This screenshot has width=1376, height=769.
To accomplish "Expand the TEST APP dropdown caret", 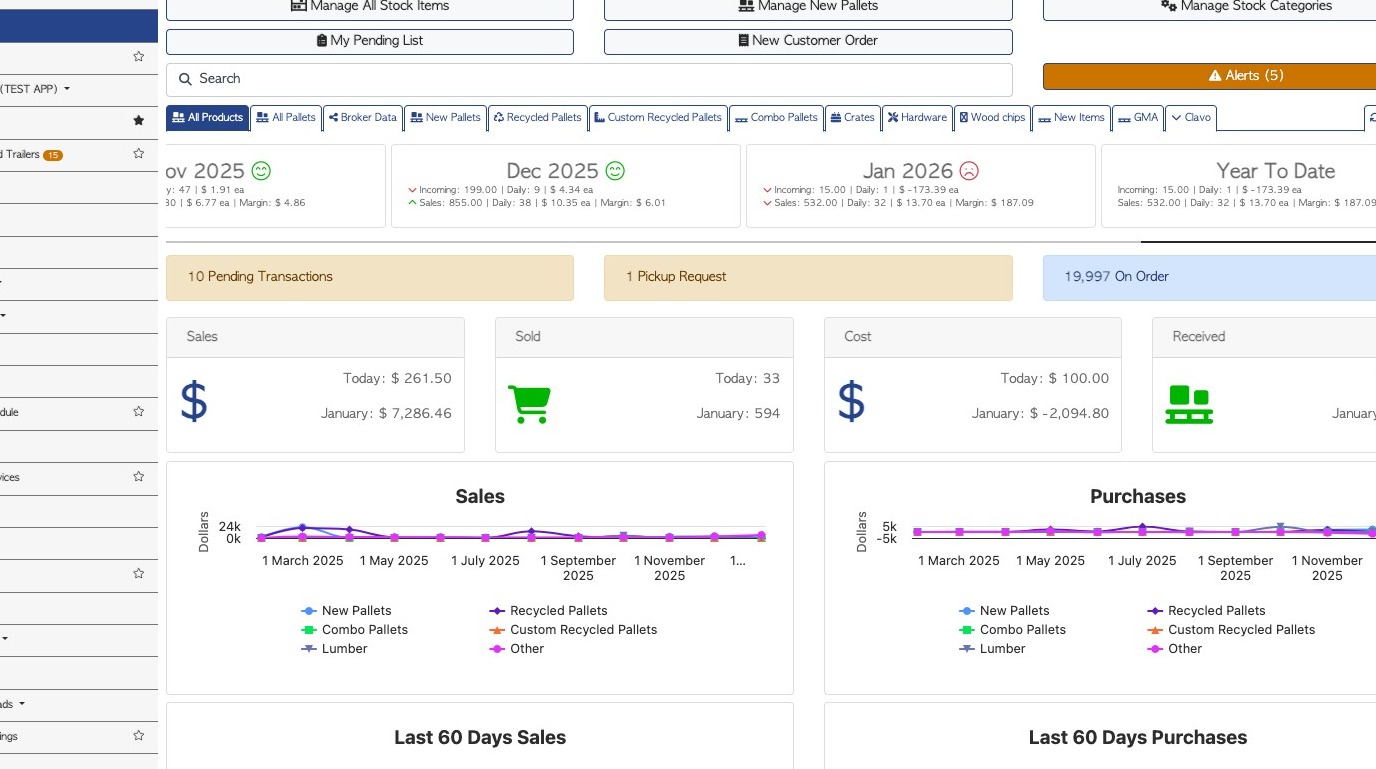I will pyautogui.click(x=67, y=89).
